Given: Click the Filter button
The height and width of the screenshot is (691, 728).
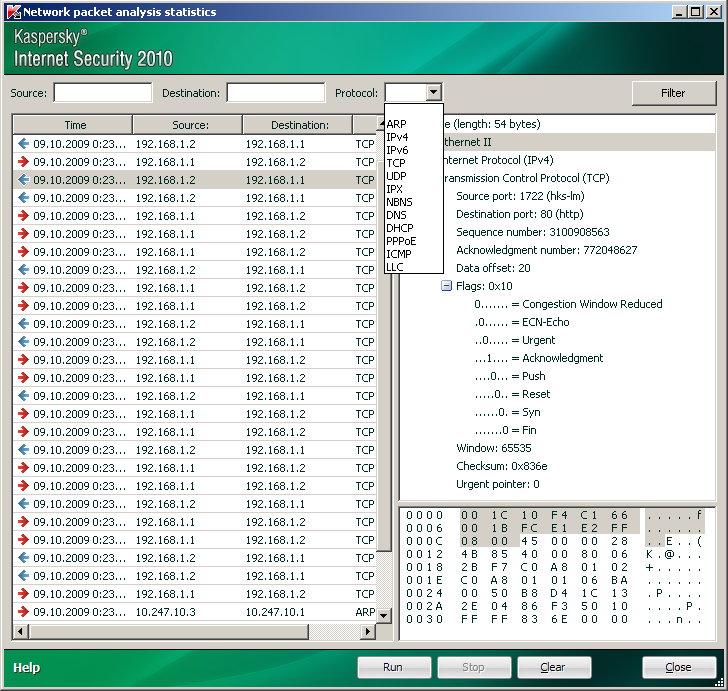Looking at the screenshot, I should tap(673, 93).
